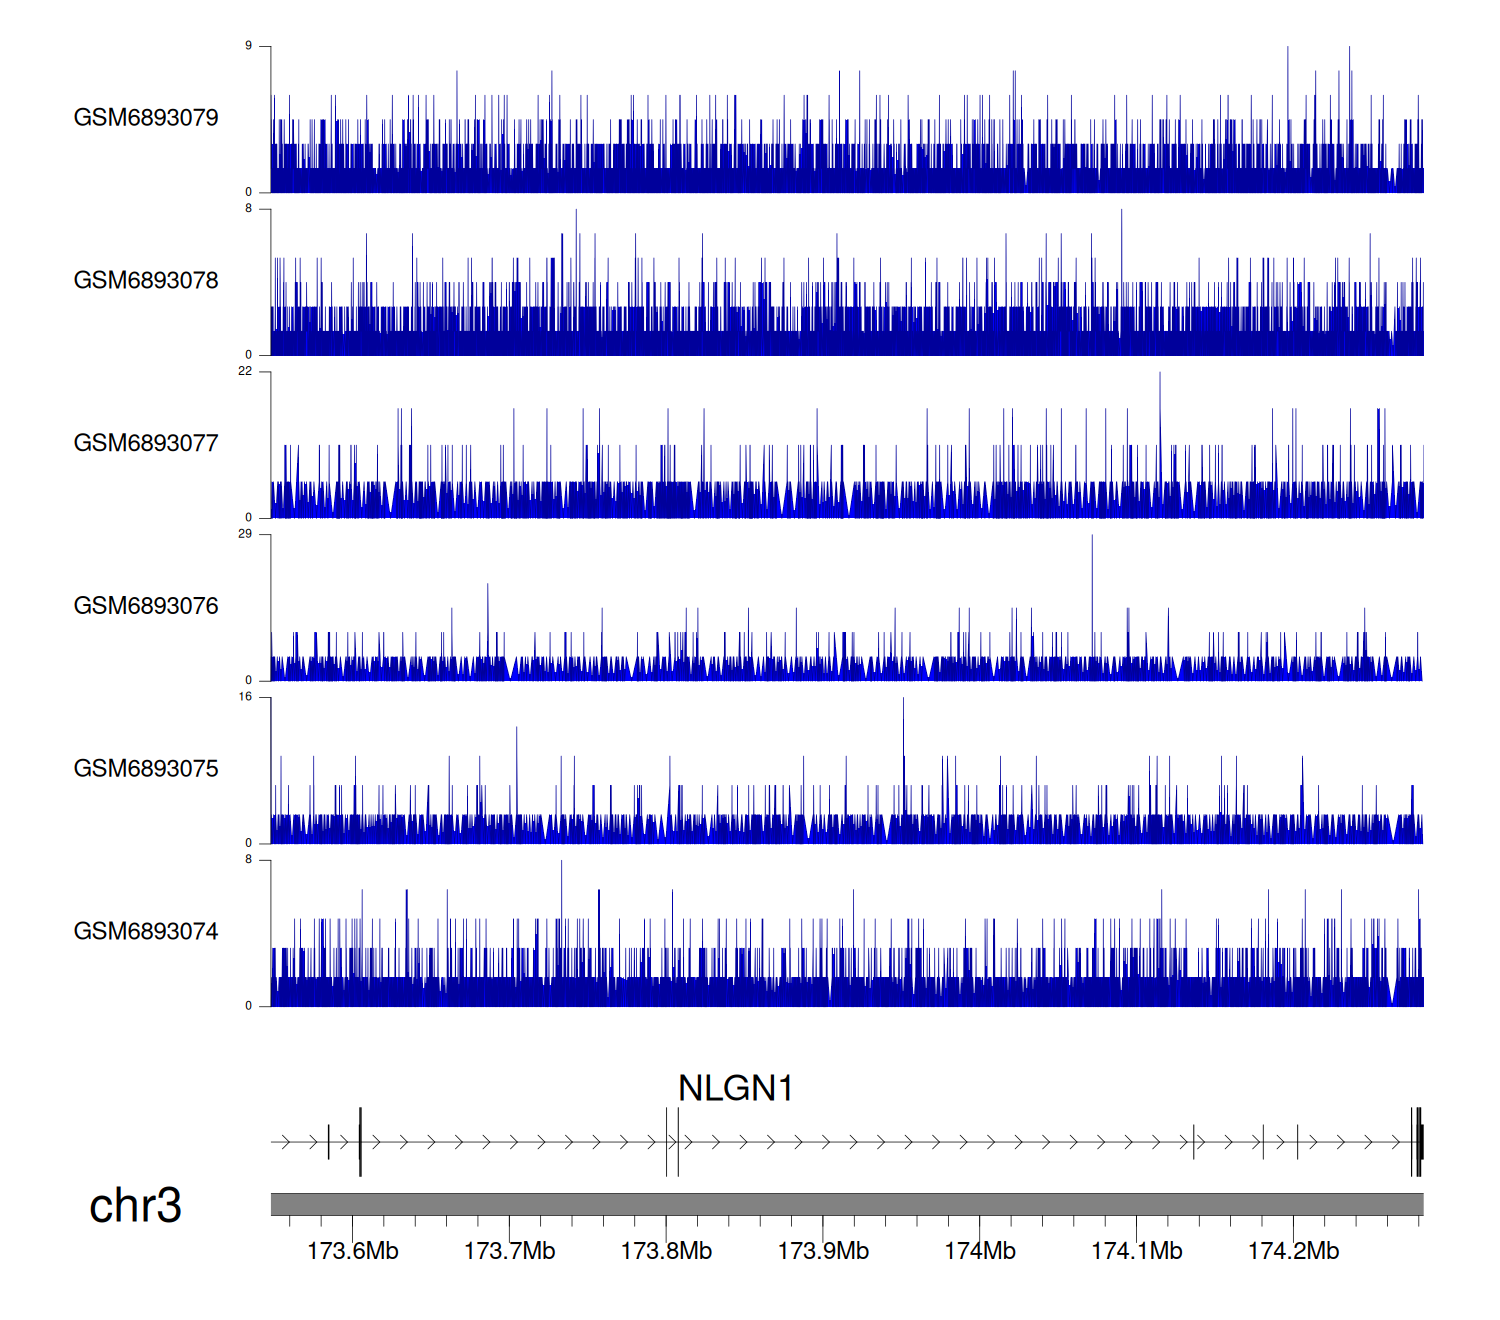Select the 174Mb axis label
This screenshot has width=1500, height=1320.
(x=980, y=1251)
